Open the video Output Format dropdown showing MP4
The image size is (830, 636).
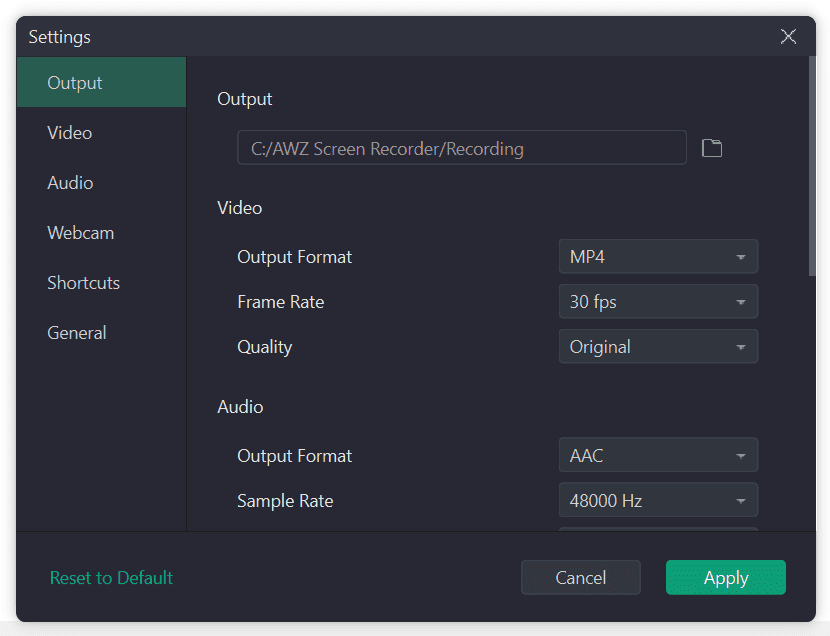(657, 257)
